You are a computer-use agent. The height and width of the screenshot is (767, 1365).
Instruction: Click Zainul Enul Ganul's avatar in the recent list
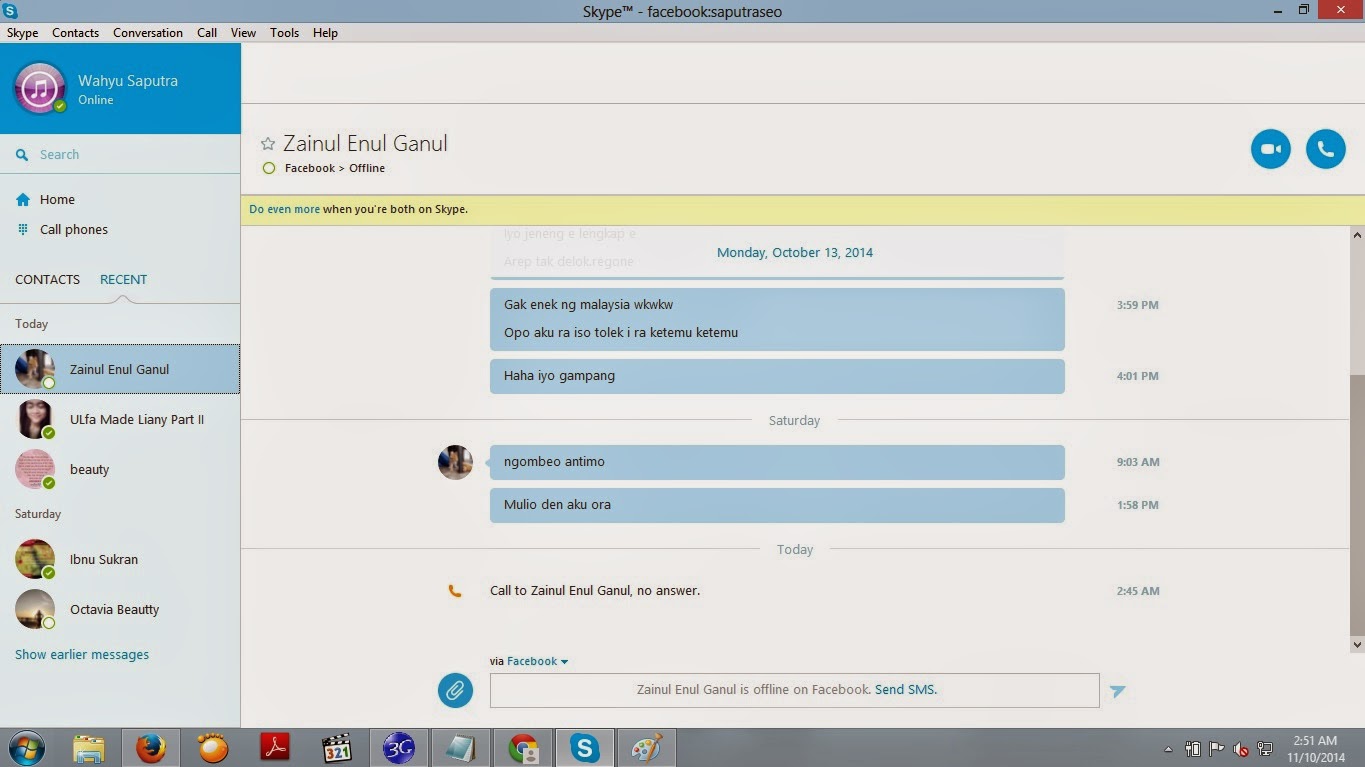[35, 369]
